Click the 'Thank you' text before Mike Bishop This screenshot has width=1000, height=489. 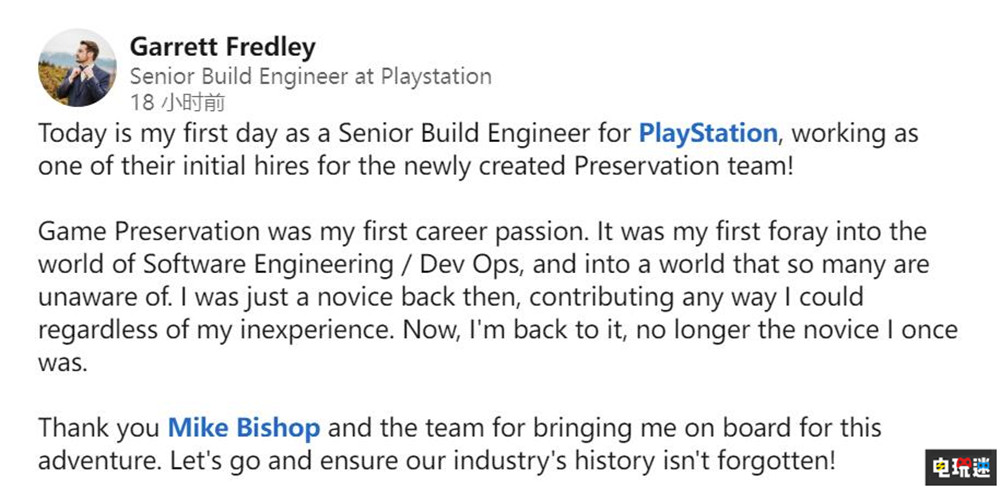(98, 429)
